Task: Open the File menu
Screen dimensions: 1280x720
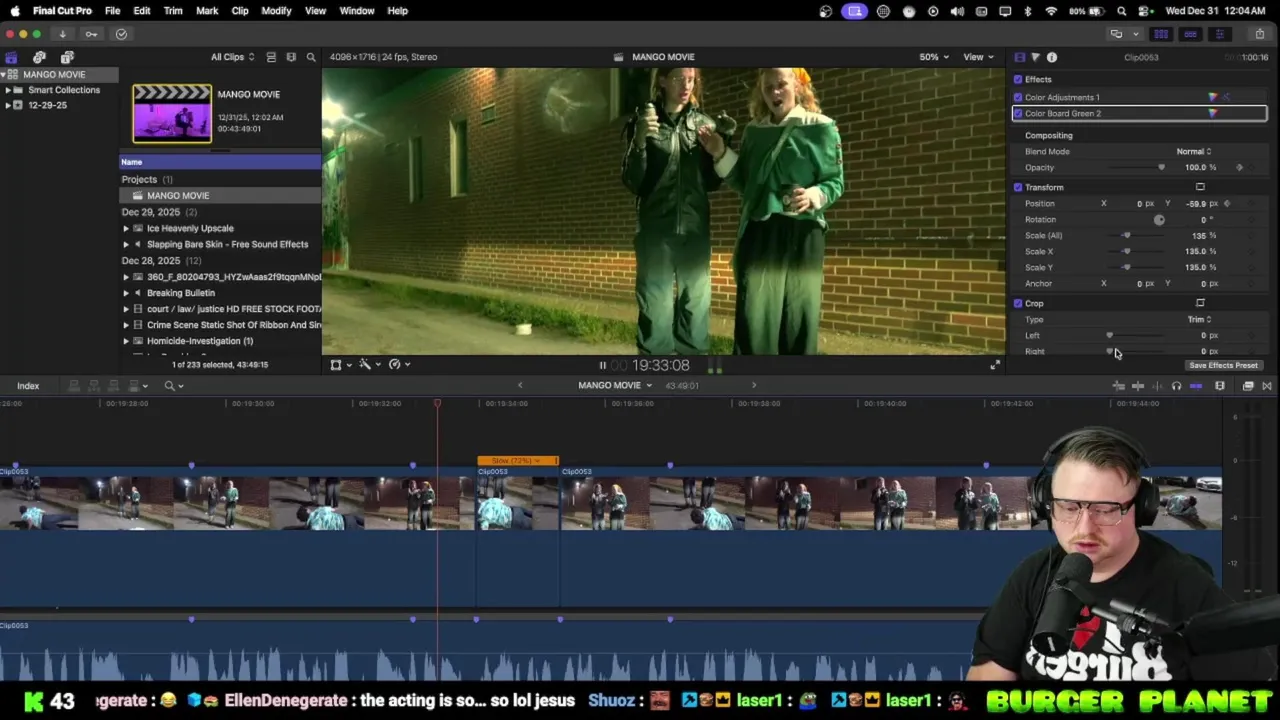Action: tap(113, 11)
